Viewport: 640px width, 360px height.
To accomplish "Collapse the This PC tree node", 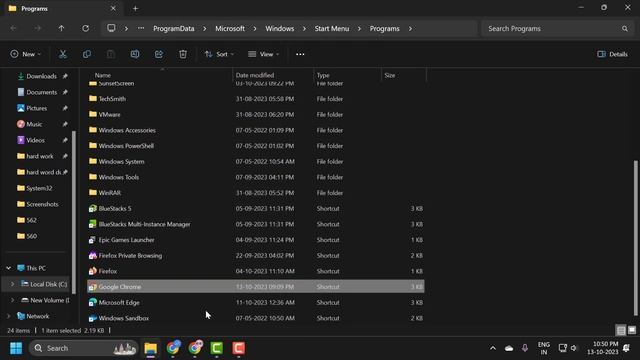I will tap(9, 268).
